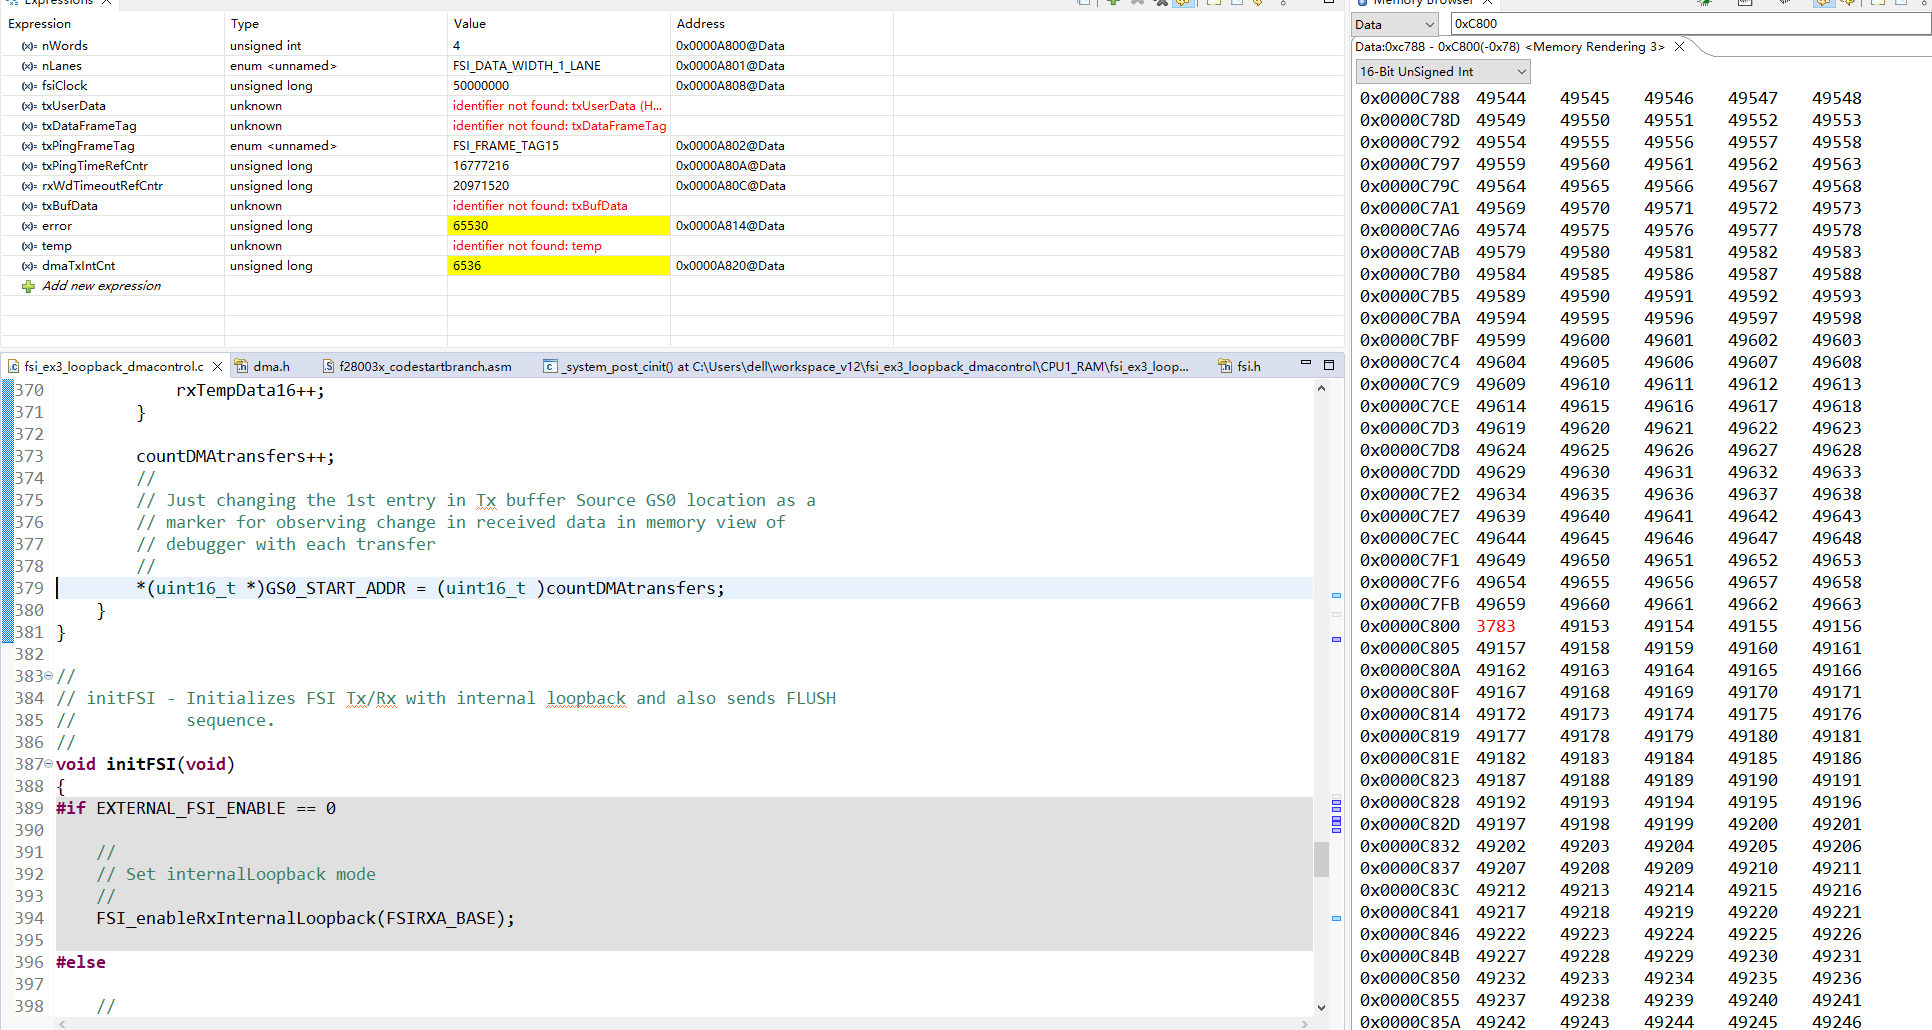Click memory value 49544
Viewport: 1932px width, 1030px height.
pyautogui.click(x=1501, y=98)
